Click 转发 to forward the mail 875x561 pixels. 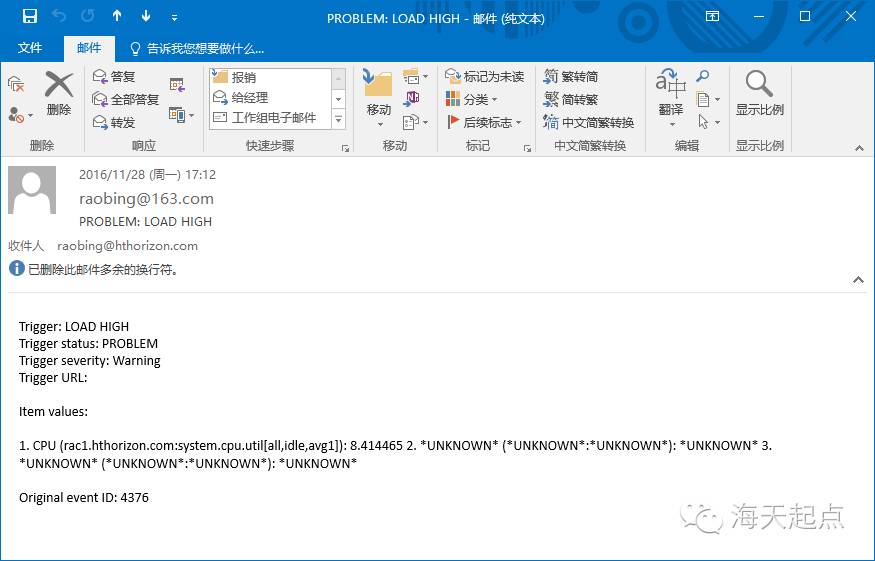pyautogui.click(x=114, y=122)
